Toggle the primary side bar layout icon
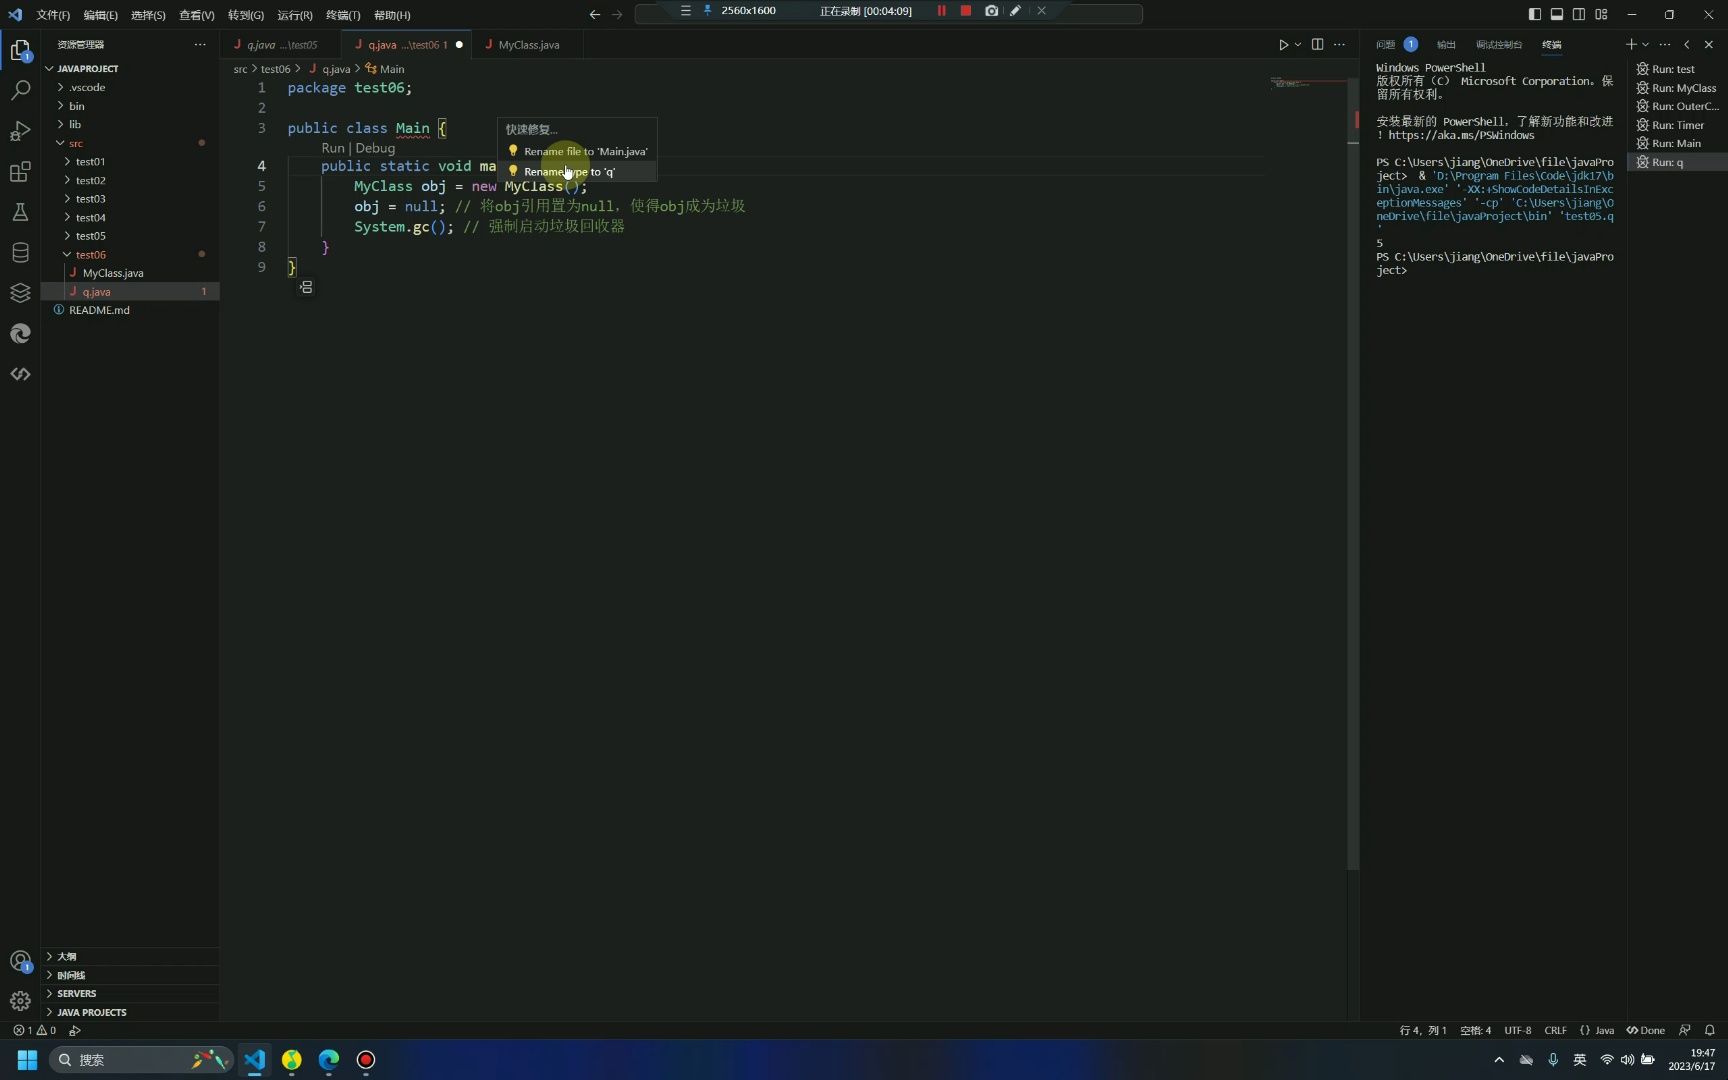This screenshot has height=1080, width=1728. point(1535,14)
